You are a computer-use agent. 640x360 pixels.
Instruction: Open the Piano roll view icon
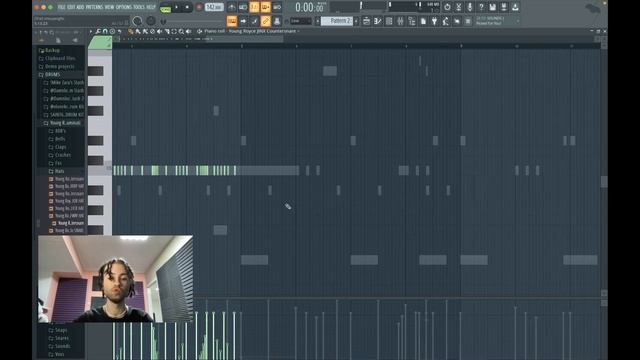click(x=378, y=21)
